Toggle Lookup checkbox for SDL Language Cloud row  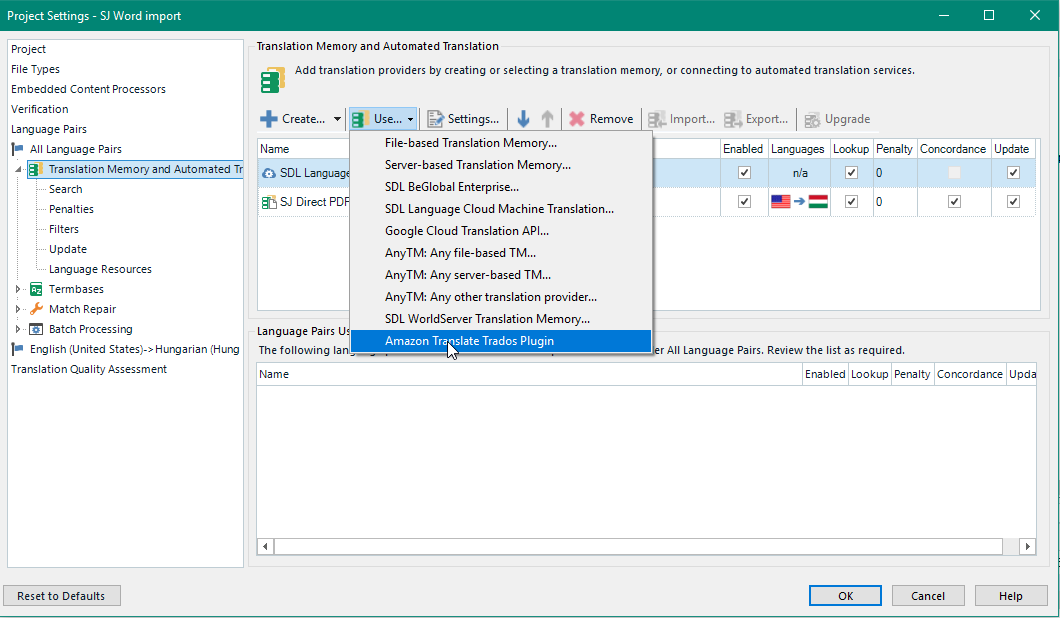coord(851,172)
